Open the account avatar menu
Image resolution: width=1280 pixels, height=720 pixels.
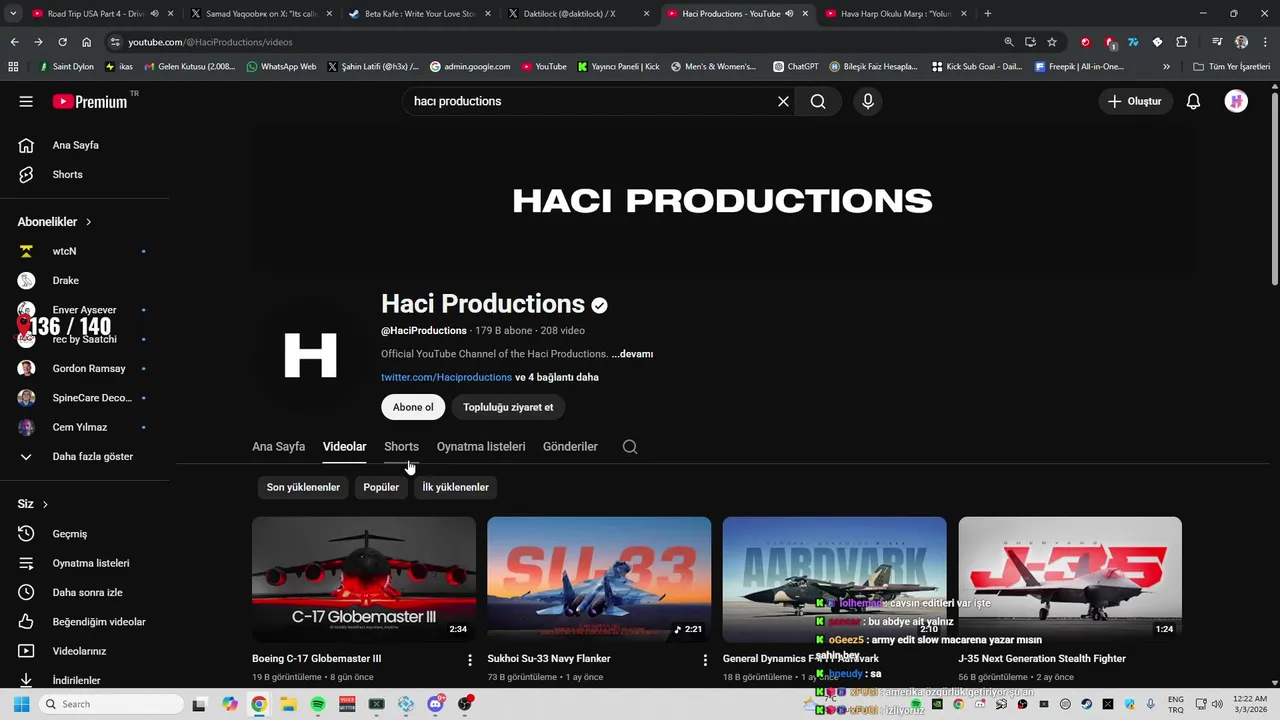tap(1236, 101)
